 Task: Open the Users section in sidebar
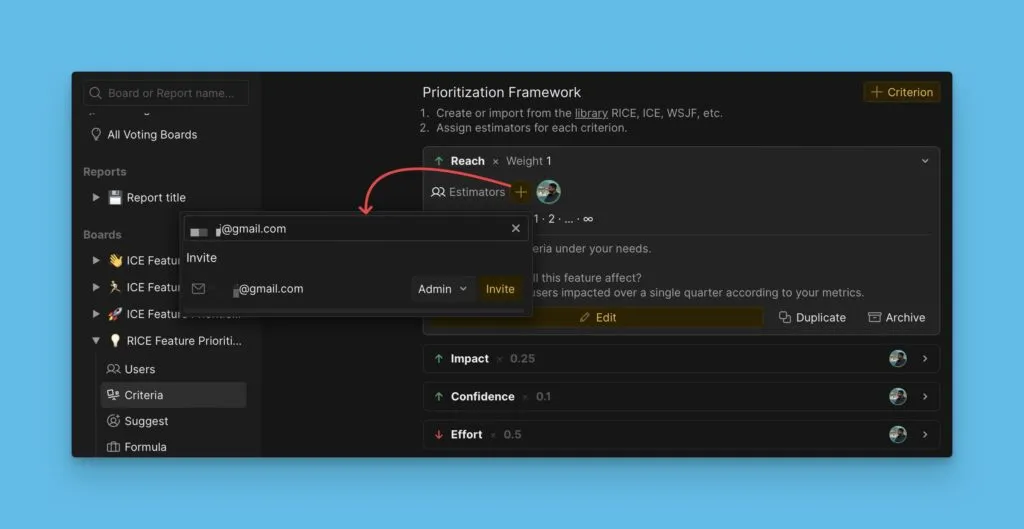[x=139, y=369]
